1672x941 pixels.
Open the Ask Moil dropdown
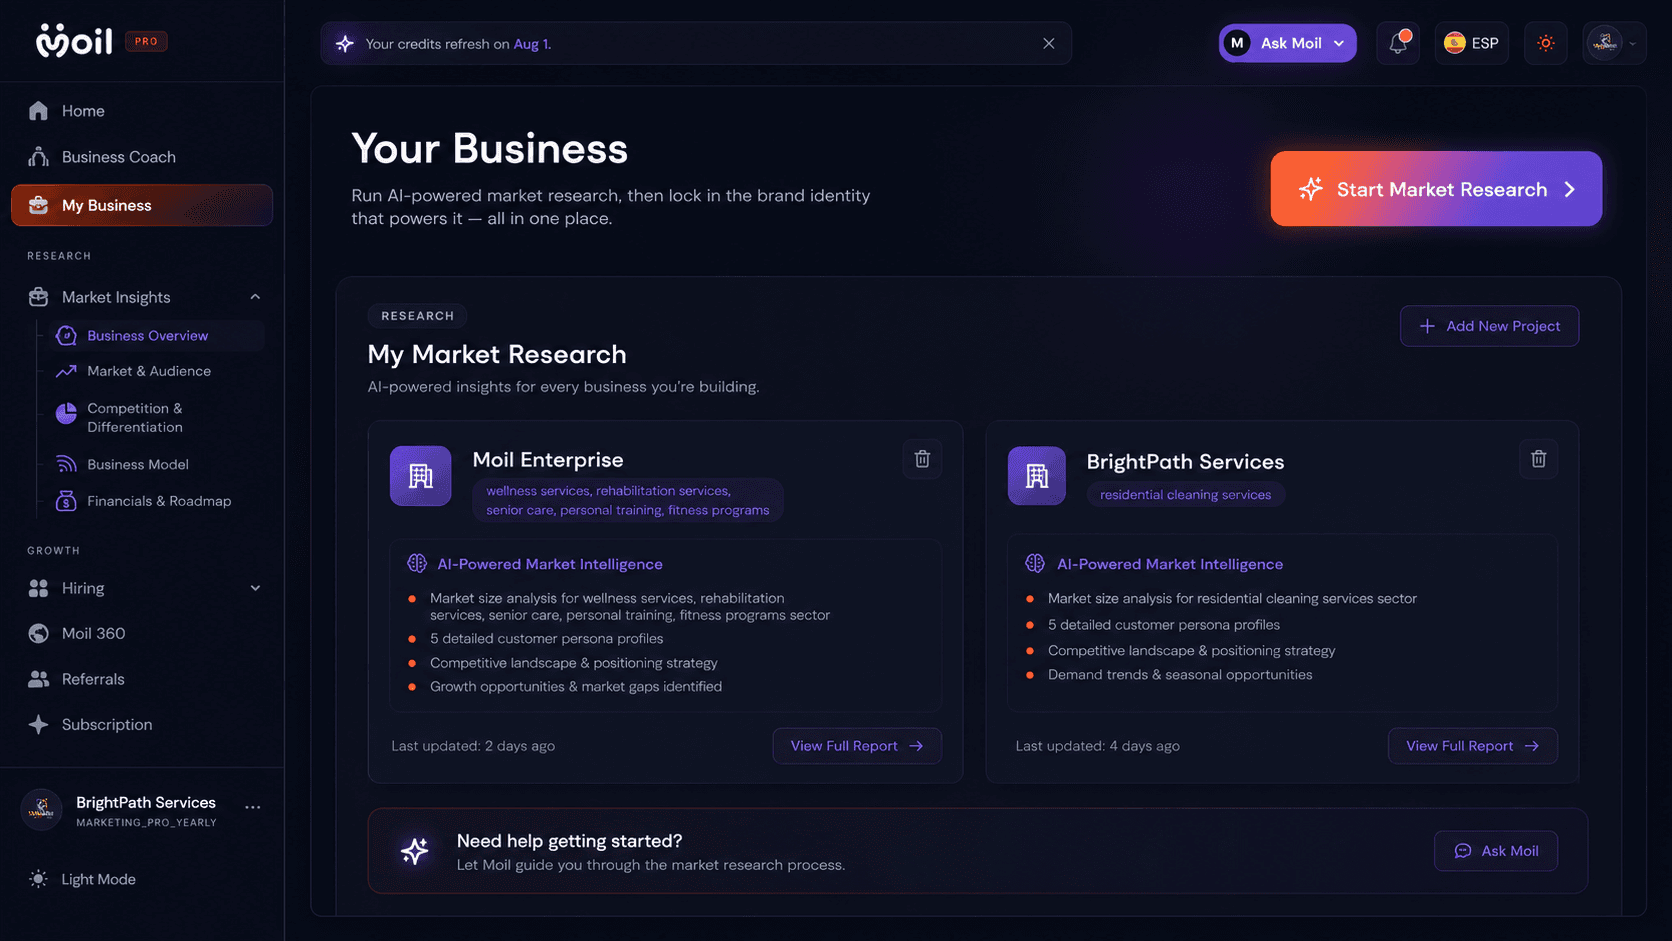(x=1287, y=43)
